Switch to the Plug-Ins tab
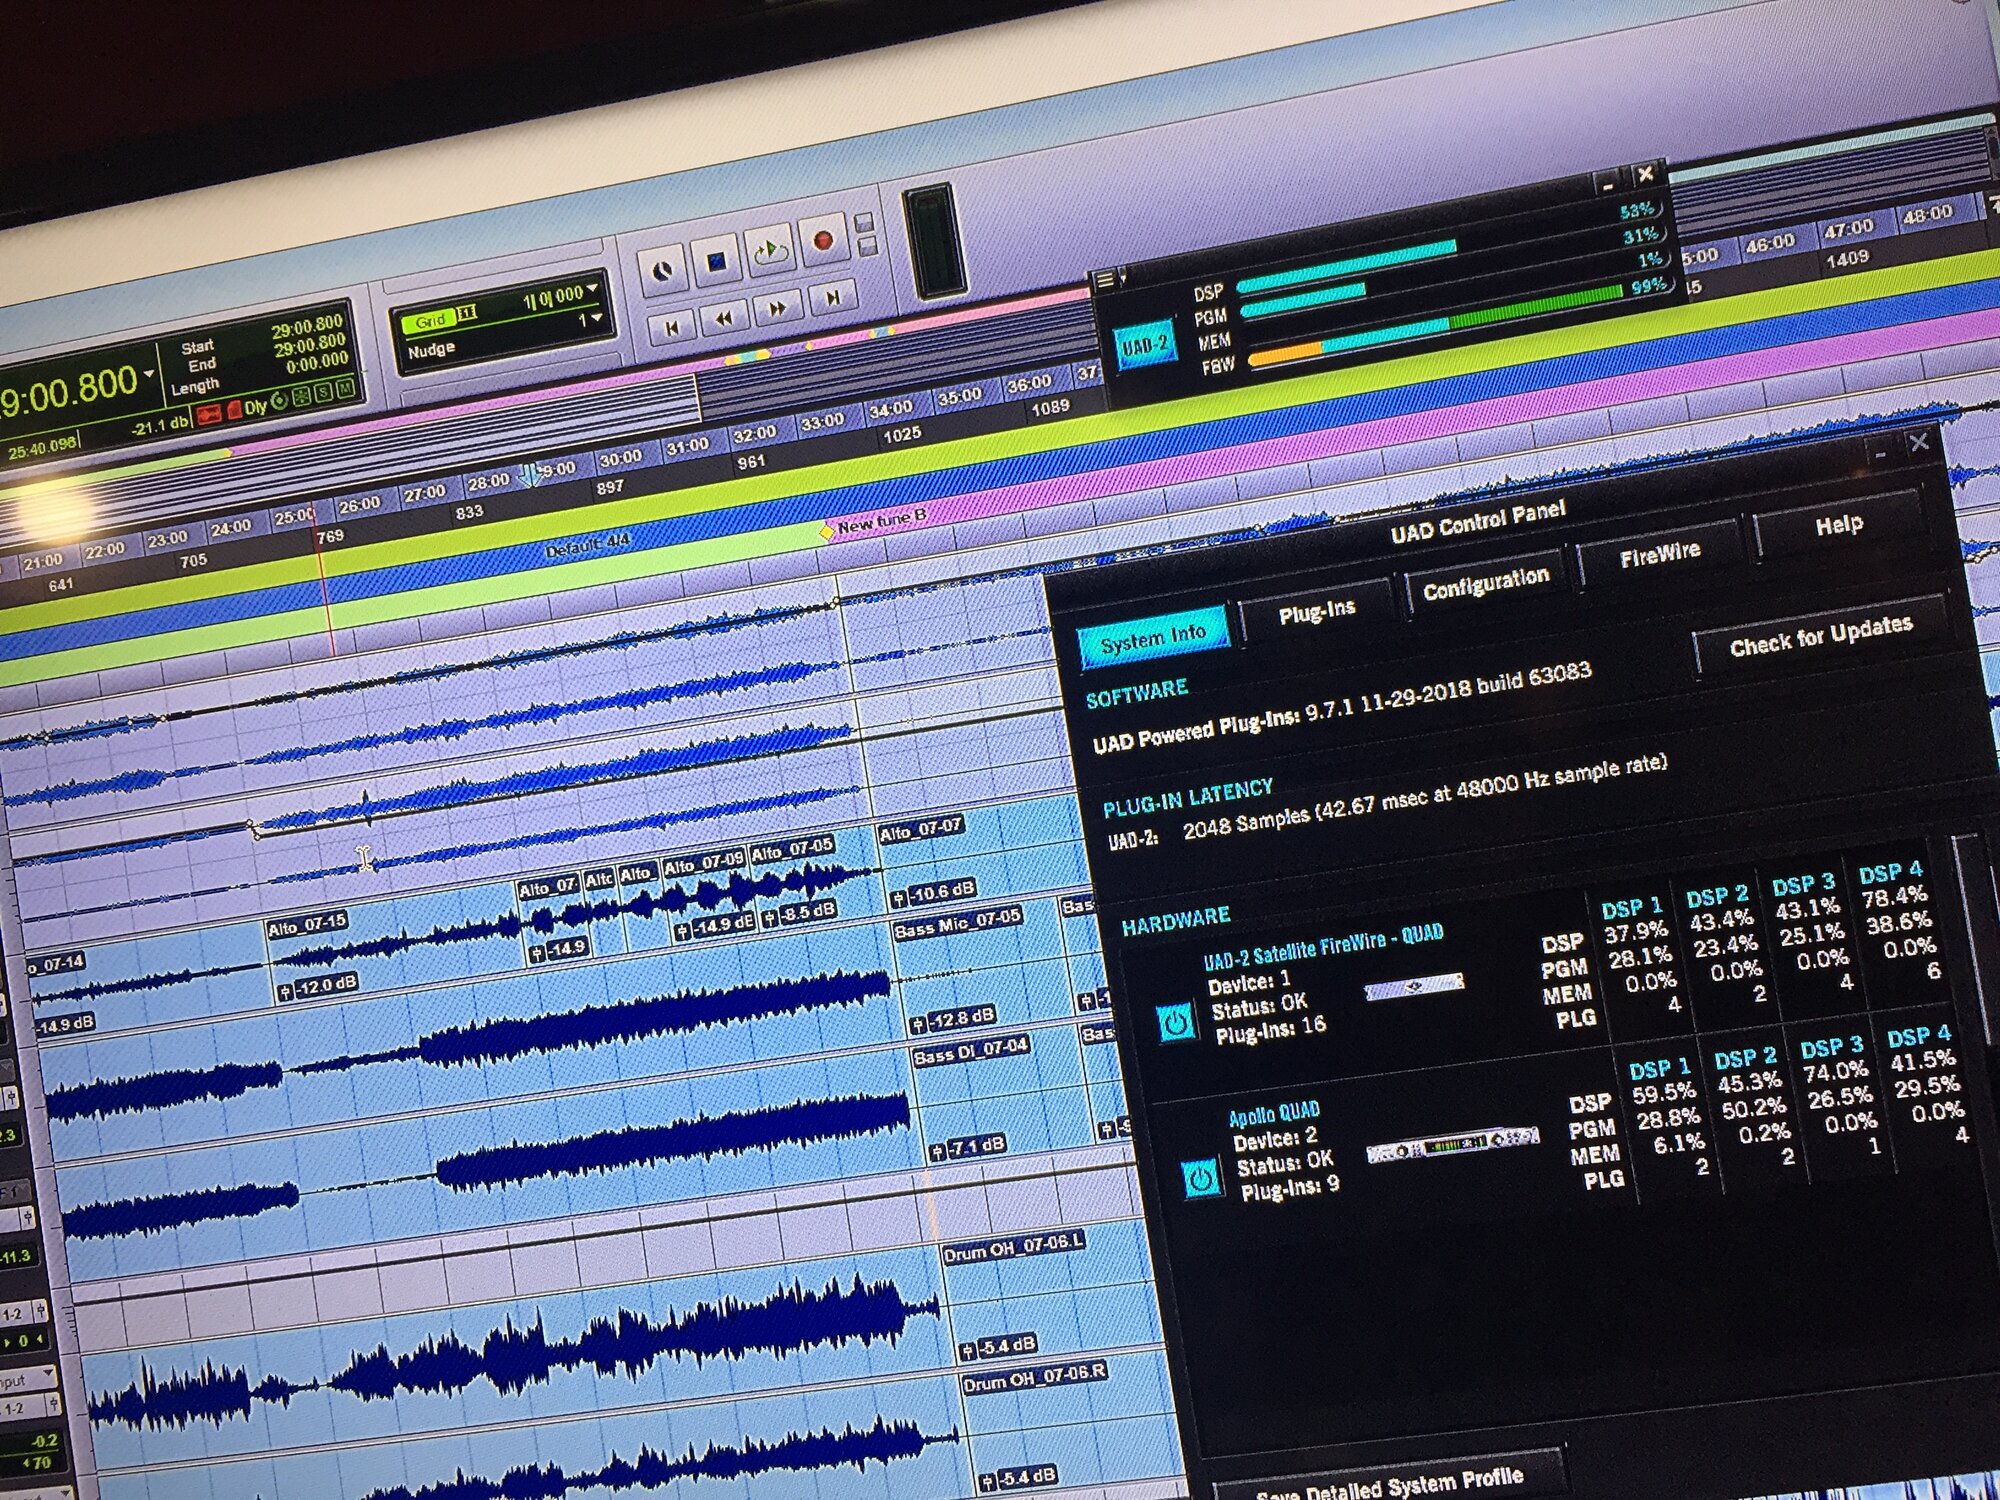 pos(1316,612)
